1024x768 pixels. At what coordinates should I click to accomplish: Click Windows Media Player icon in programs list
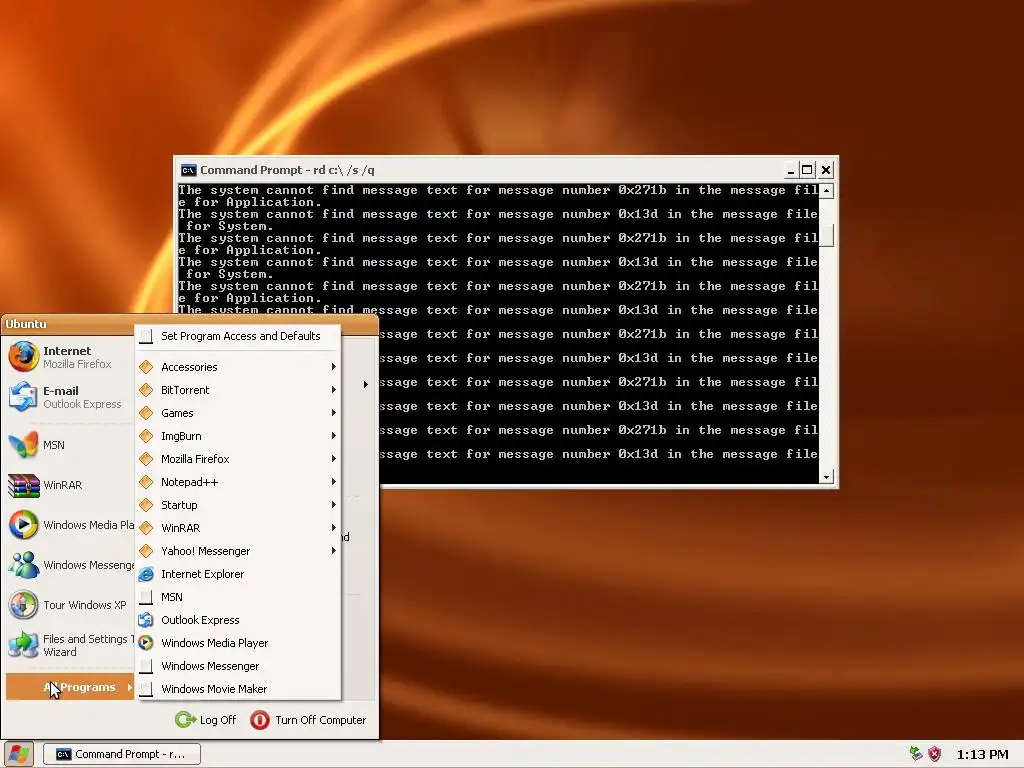(146, 643)
